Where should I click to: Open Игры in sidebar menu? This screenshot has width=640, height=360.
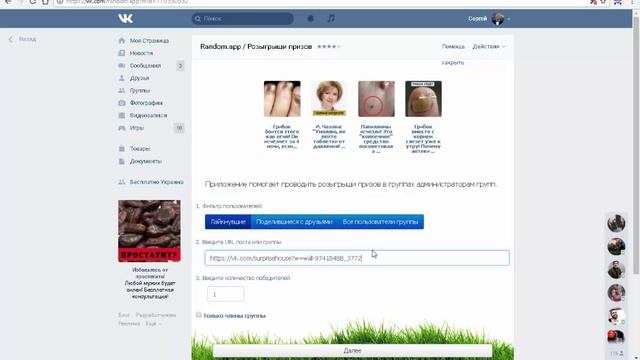click(x=137, y=128)
